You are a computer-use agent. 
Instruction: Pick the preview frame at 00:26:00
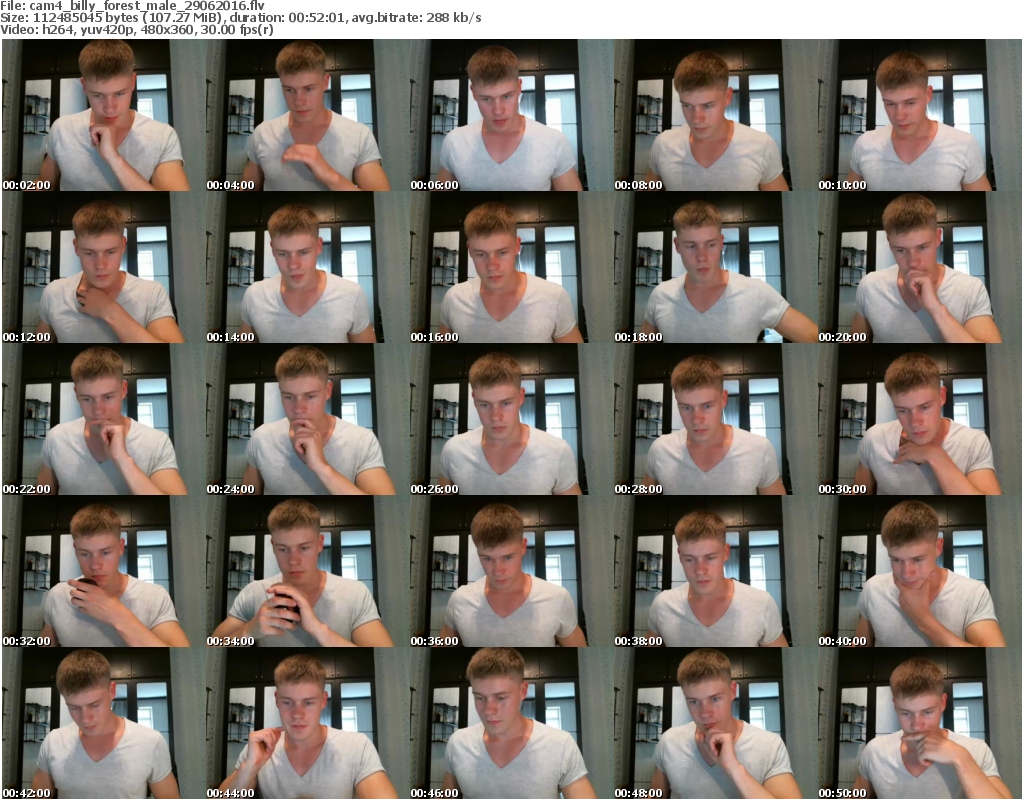point(511,419)
